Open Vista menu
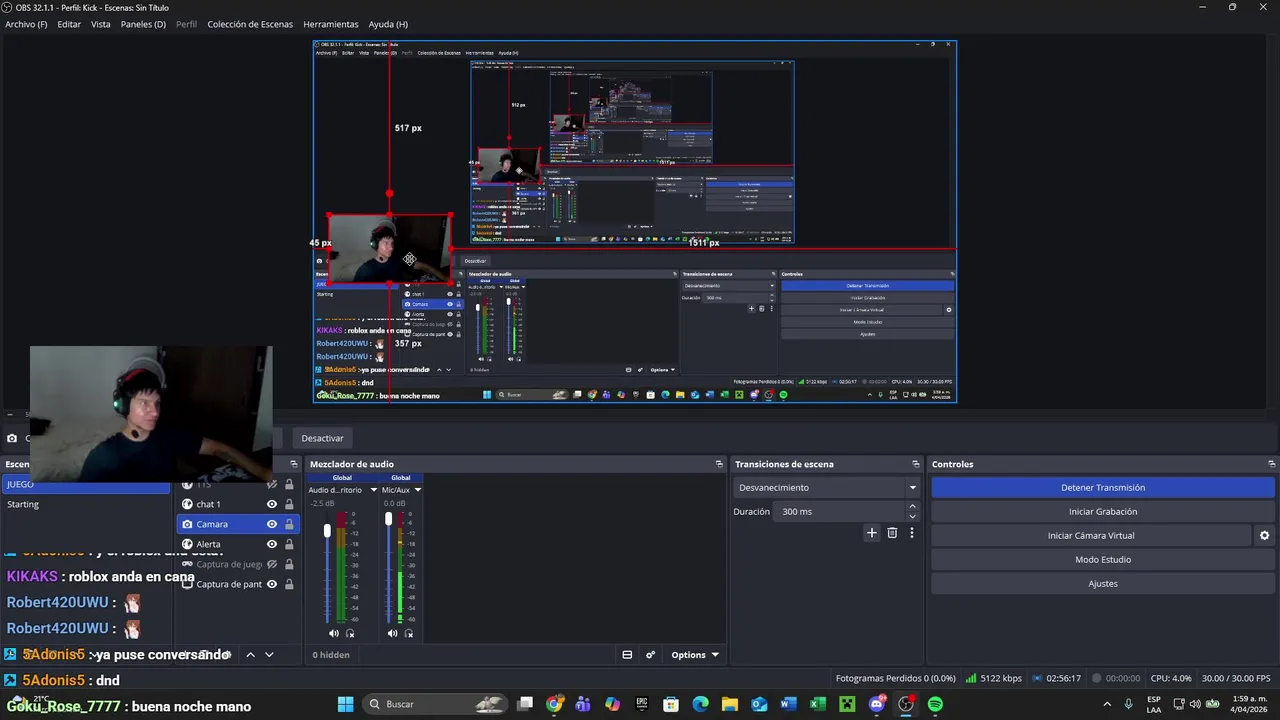Image resolution: width=1280 pixels, height=720 pixels. [101, 24]
